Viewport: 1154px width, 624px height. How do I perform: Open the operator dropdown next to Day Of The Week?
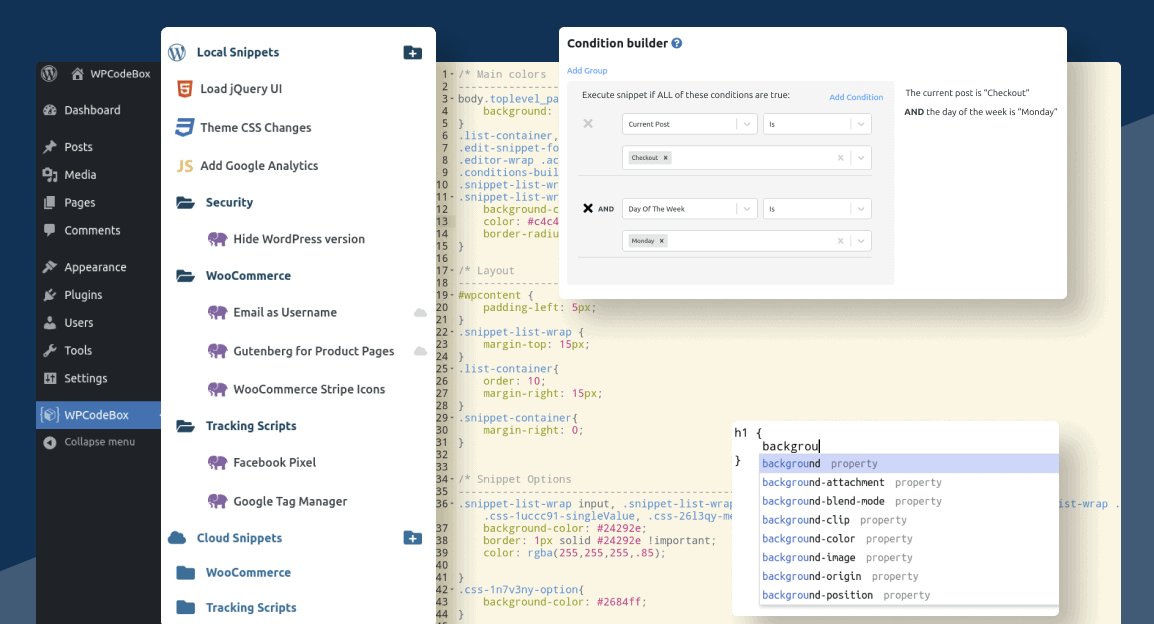tap(817, 209)
